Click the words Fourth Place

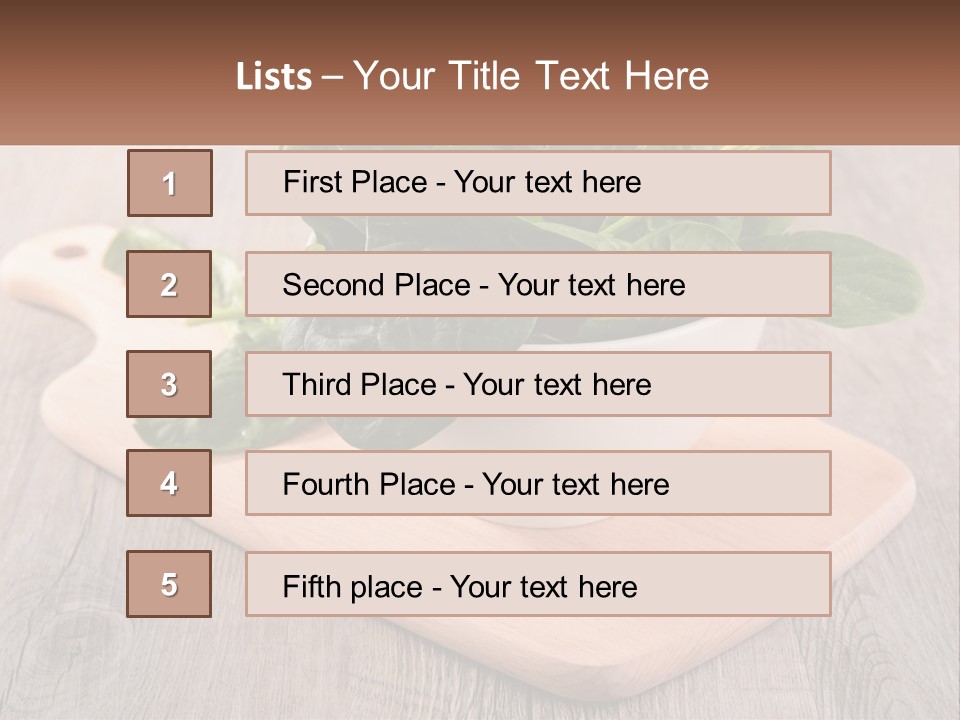pyautogui.click(x=369, y=484)
